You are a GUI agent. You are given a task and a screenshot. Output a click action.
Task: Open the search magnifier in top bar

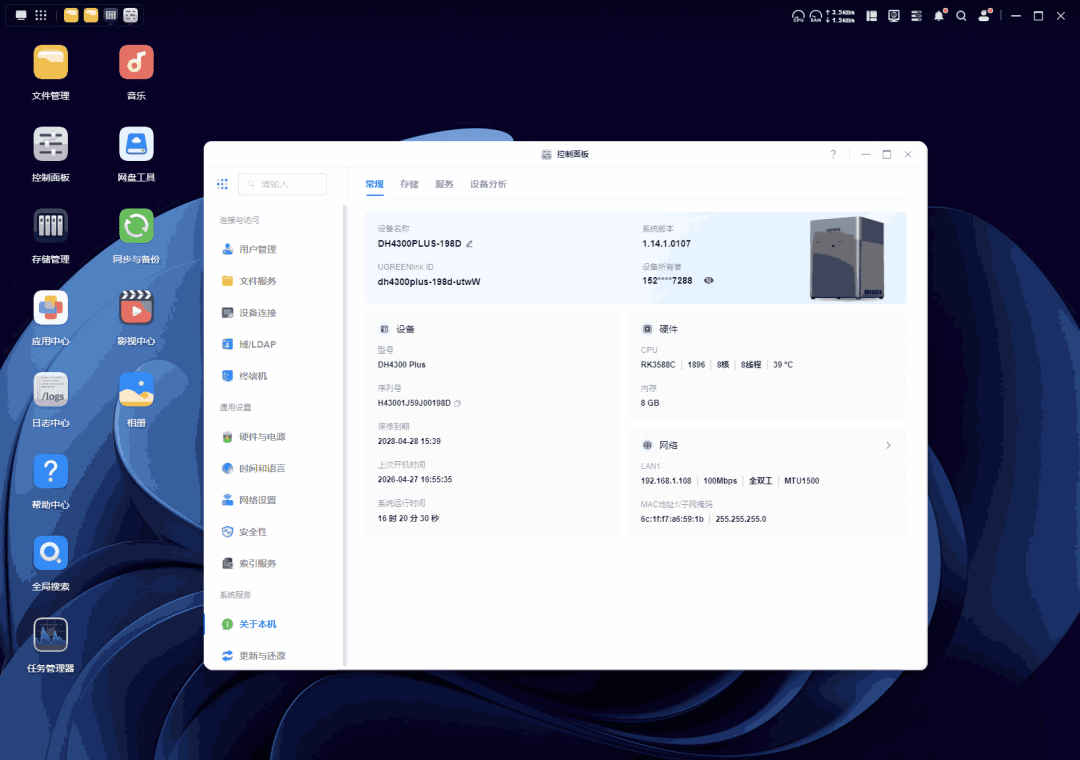click(x=961, y=16)
